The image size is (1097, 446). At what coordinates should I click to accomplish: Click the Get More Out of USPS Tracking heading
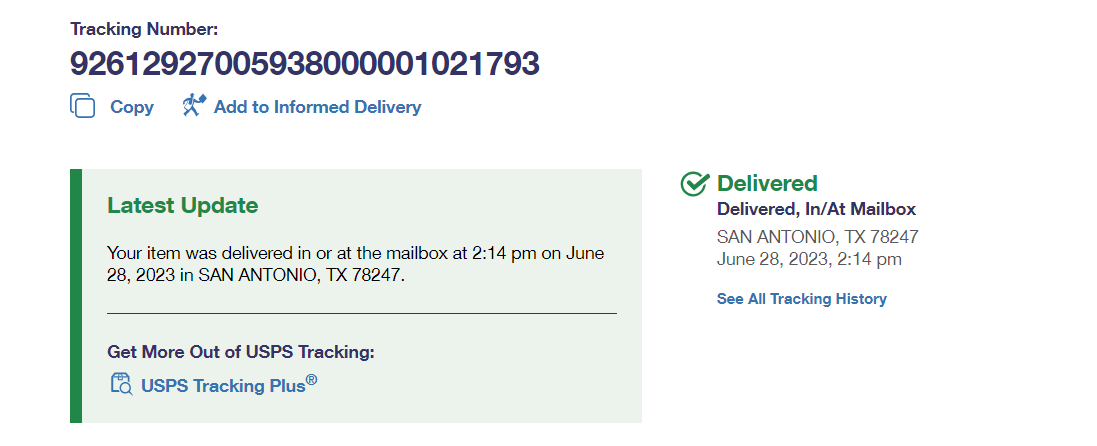click(240, 352)
